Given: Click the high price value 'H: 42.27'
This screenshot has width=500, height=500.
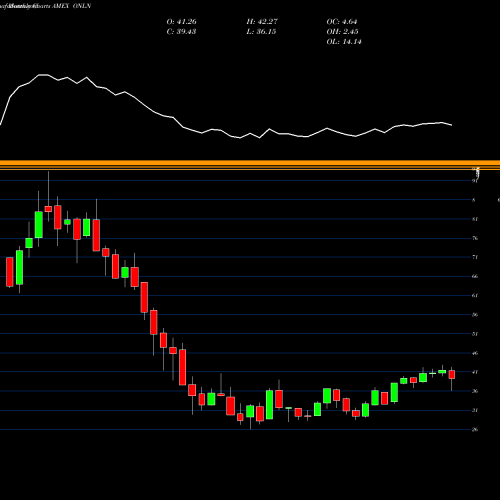Looking at the screenshot, I should 262,22.
